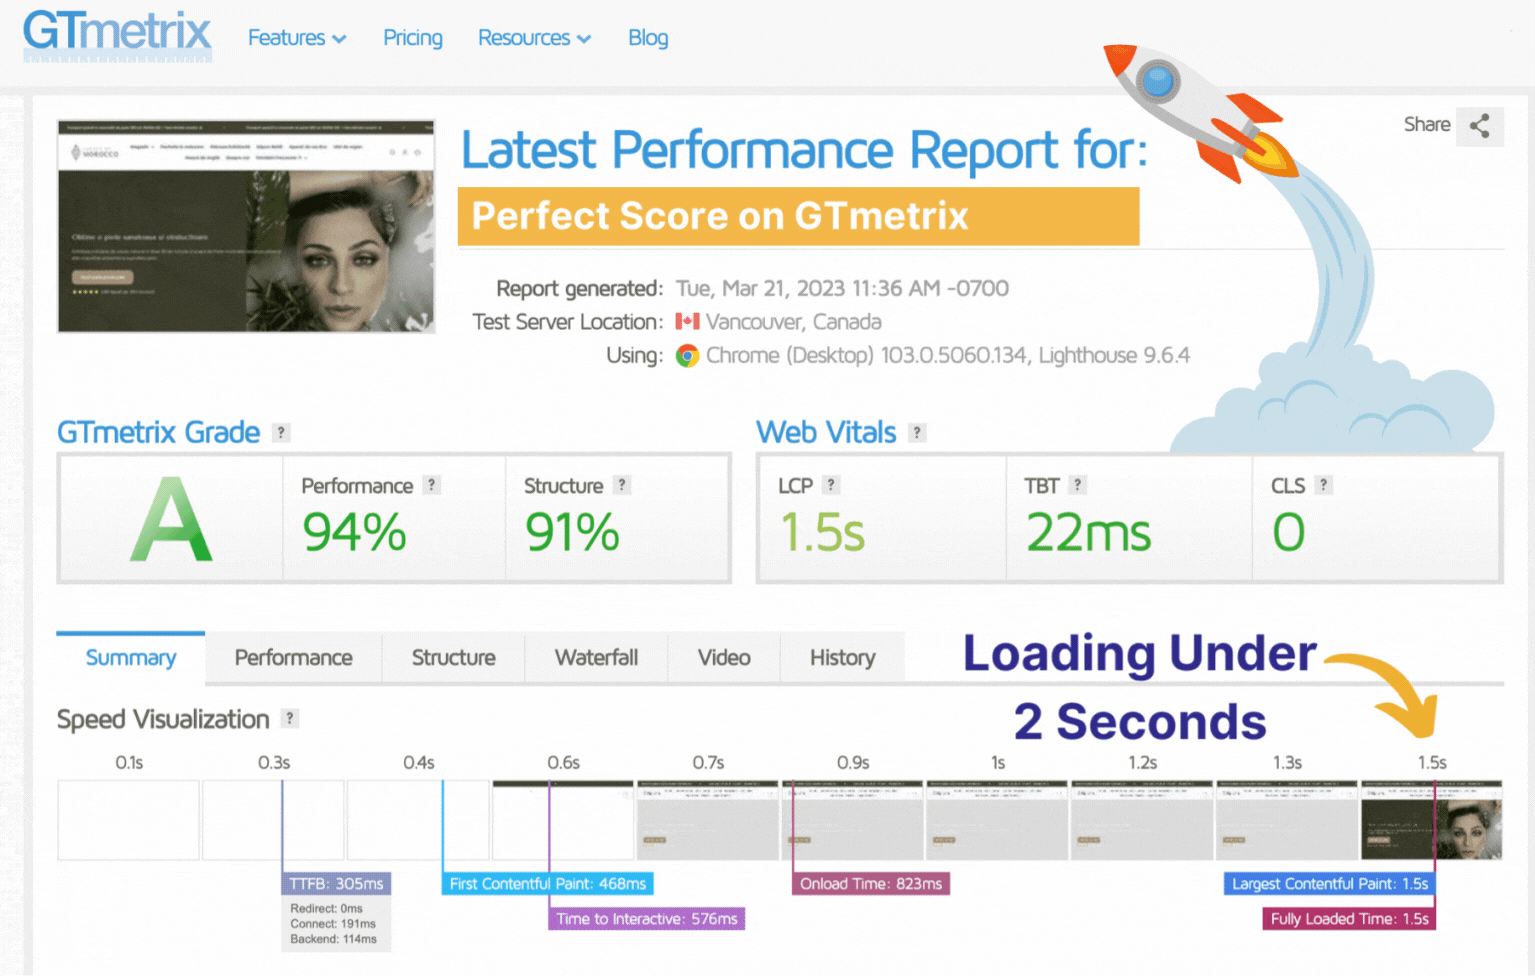Select the 1.5s filmstrip frame
The width and height of the screenshot is (1535, 976).
1432,820
